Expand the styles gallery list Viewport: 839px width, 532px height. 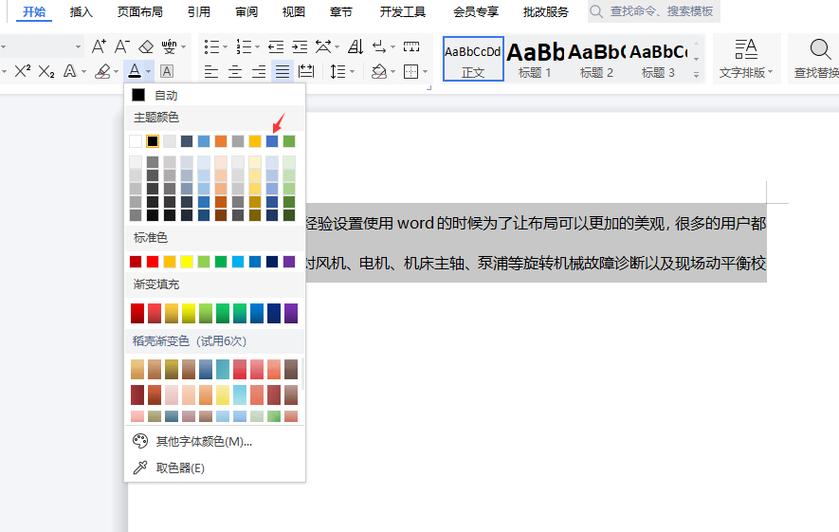click(x=696, y=75)
